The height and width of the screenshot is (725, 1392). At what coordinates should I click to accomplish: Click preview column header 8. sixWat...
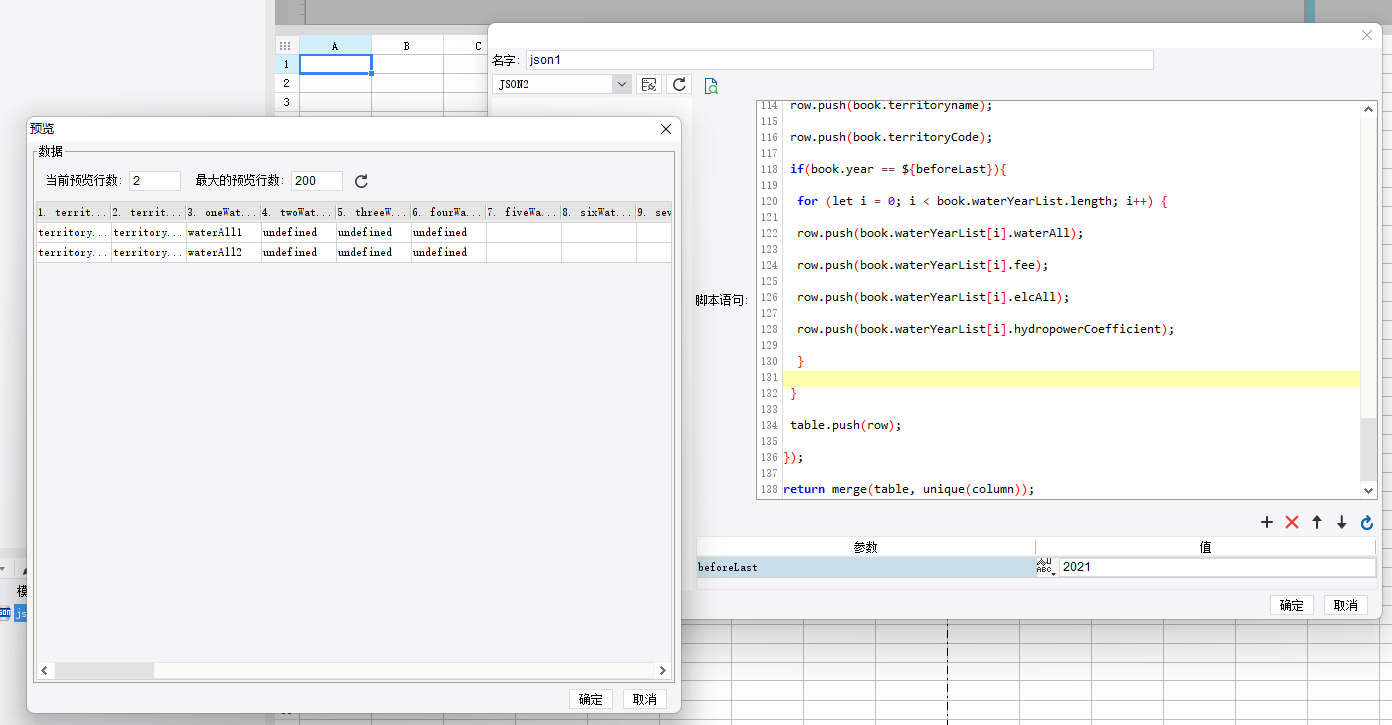tap(598, 213)
